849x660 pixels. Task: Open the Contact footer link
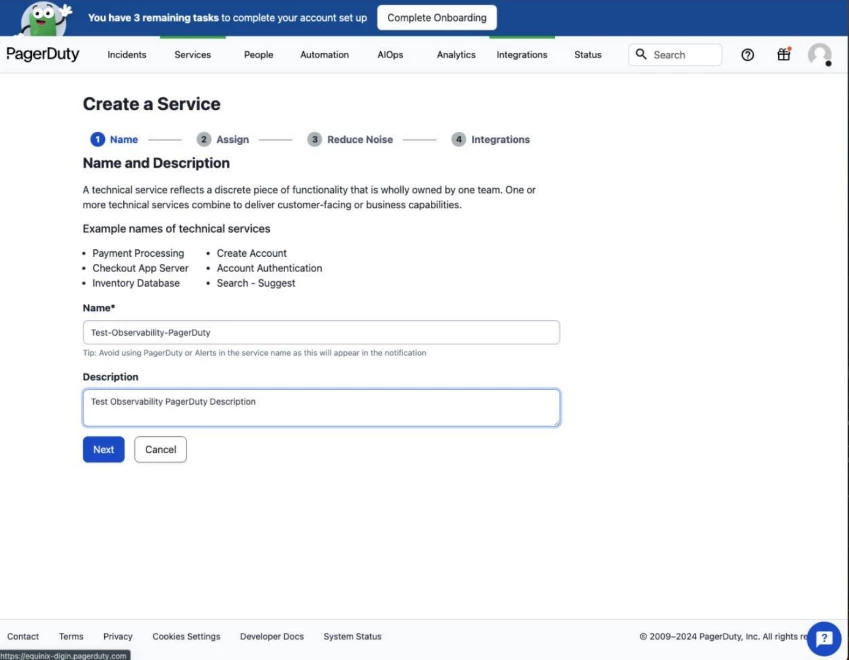coord(23,636)
